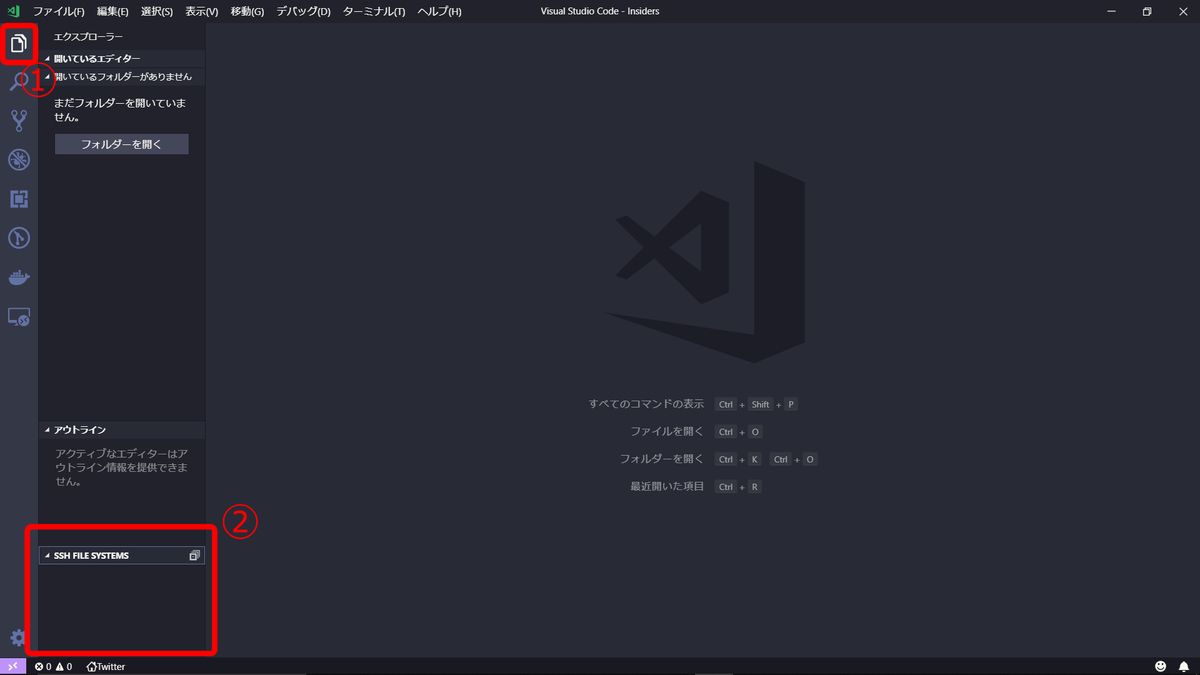The image size is (1200, 675).
Task: Click the collapse-all icon in SSH FILE SYSTEMS
Action: coord(195,555)
